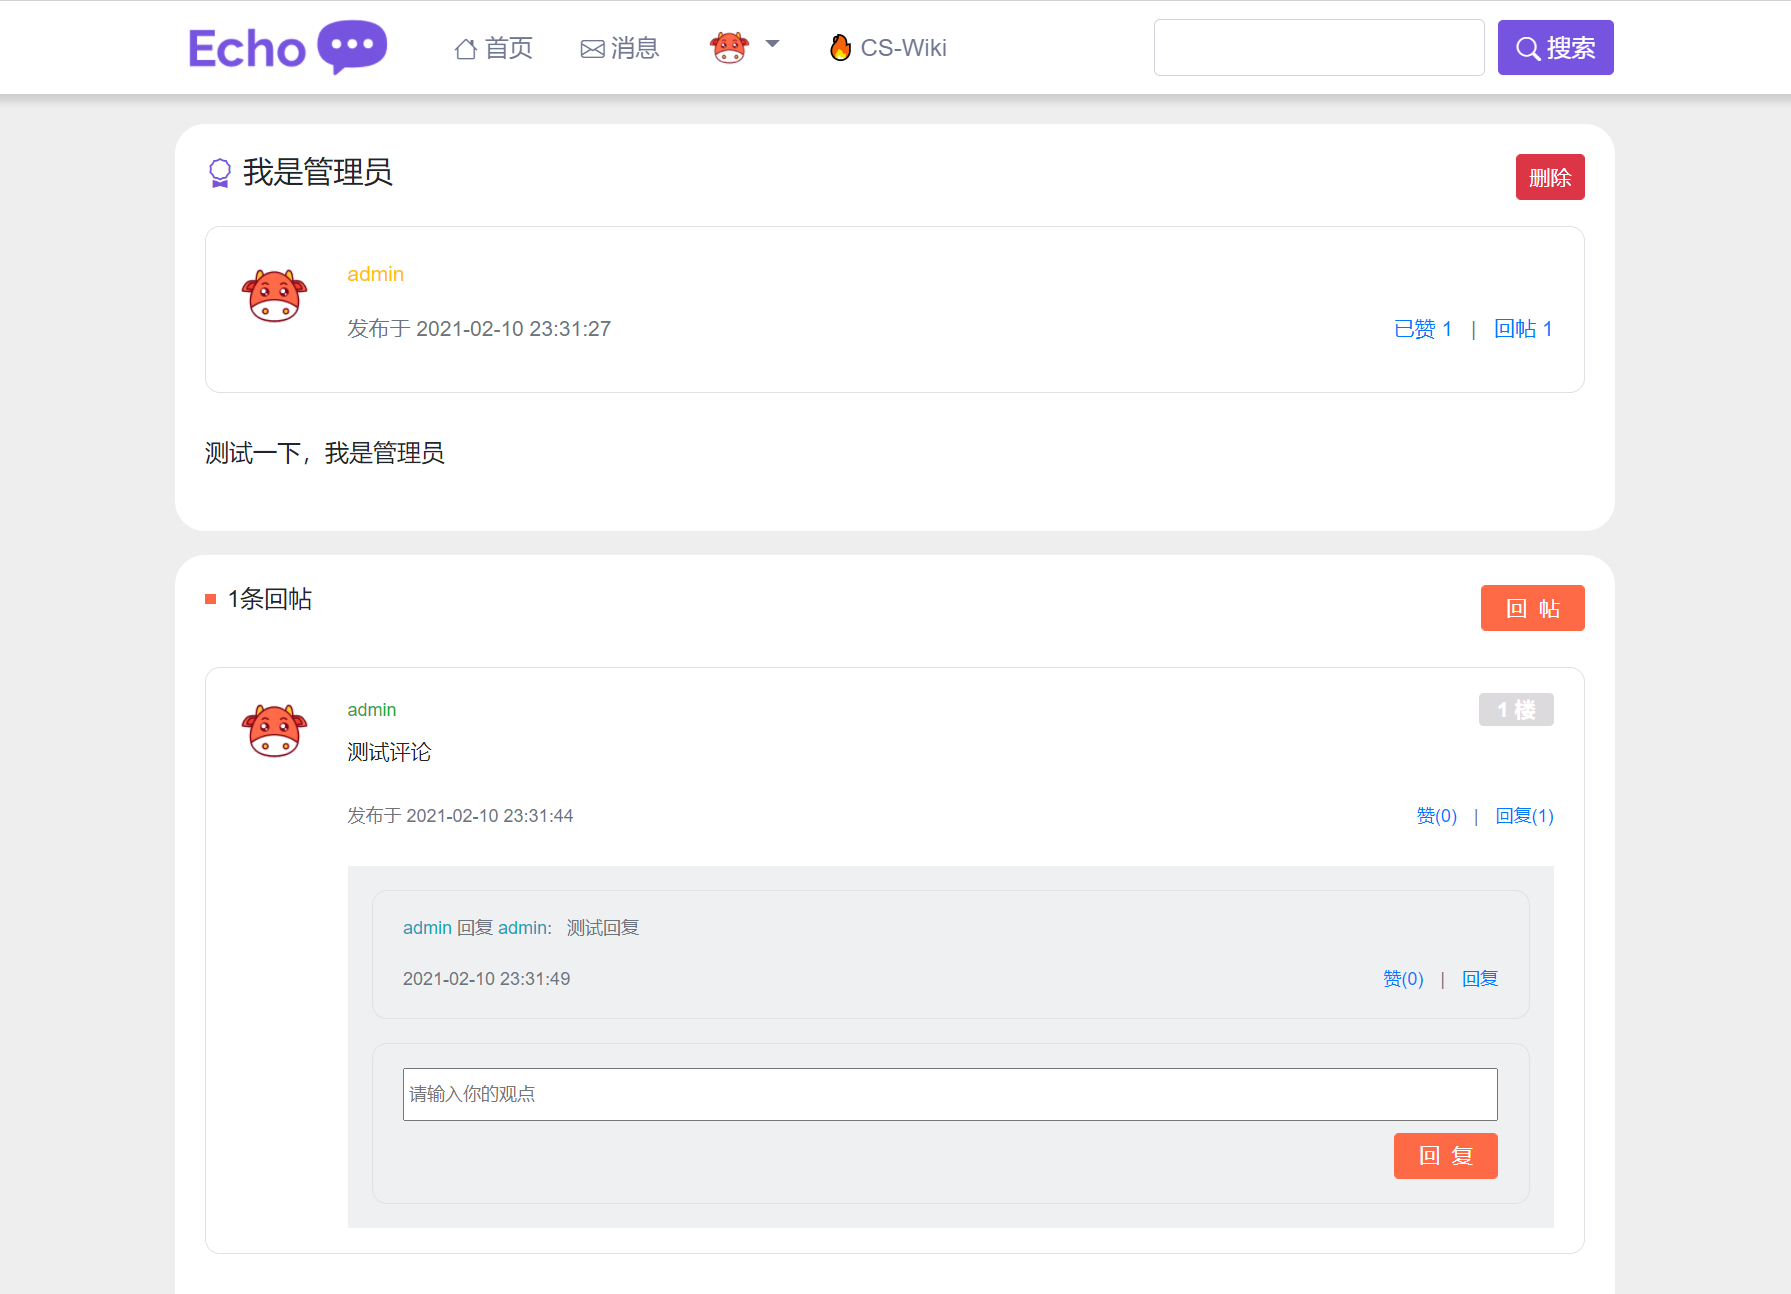Click the Echo chat bubble logo
This screenshot has height=1294, width=1791.
351,46
